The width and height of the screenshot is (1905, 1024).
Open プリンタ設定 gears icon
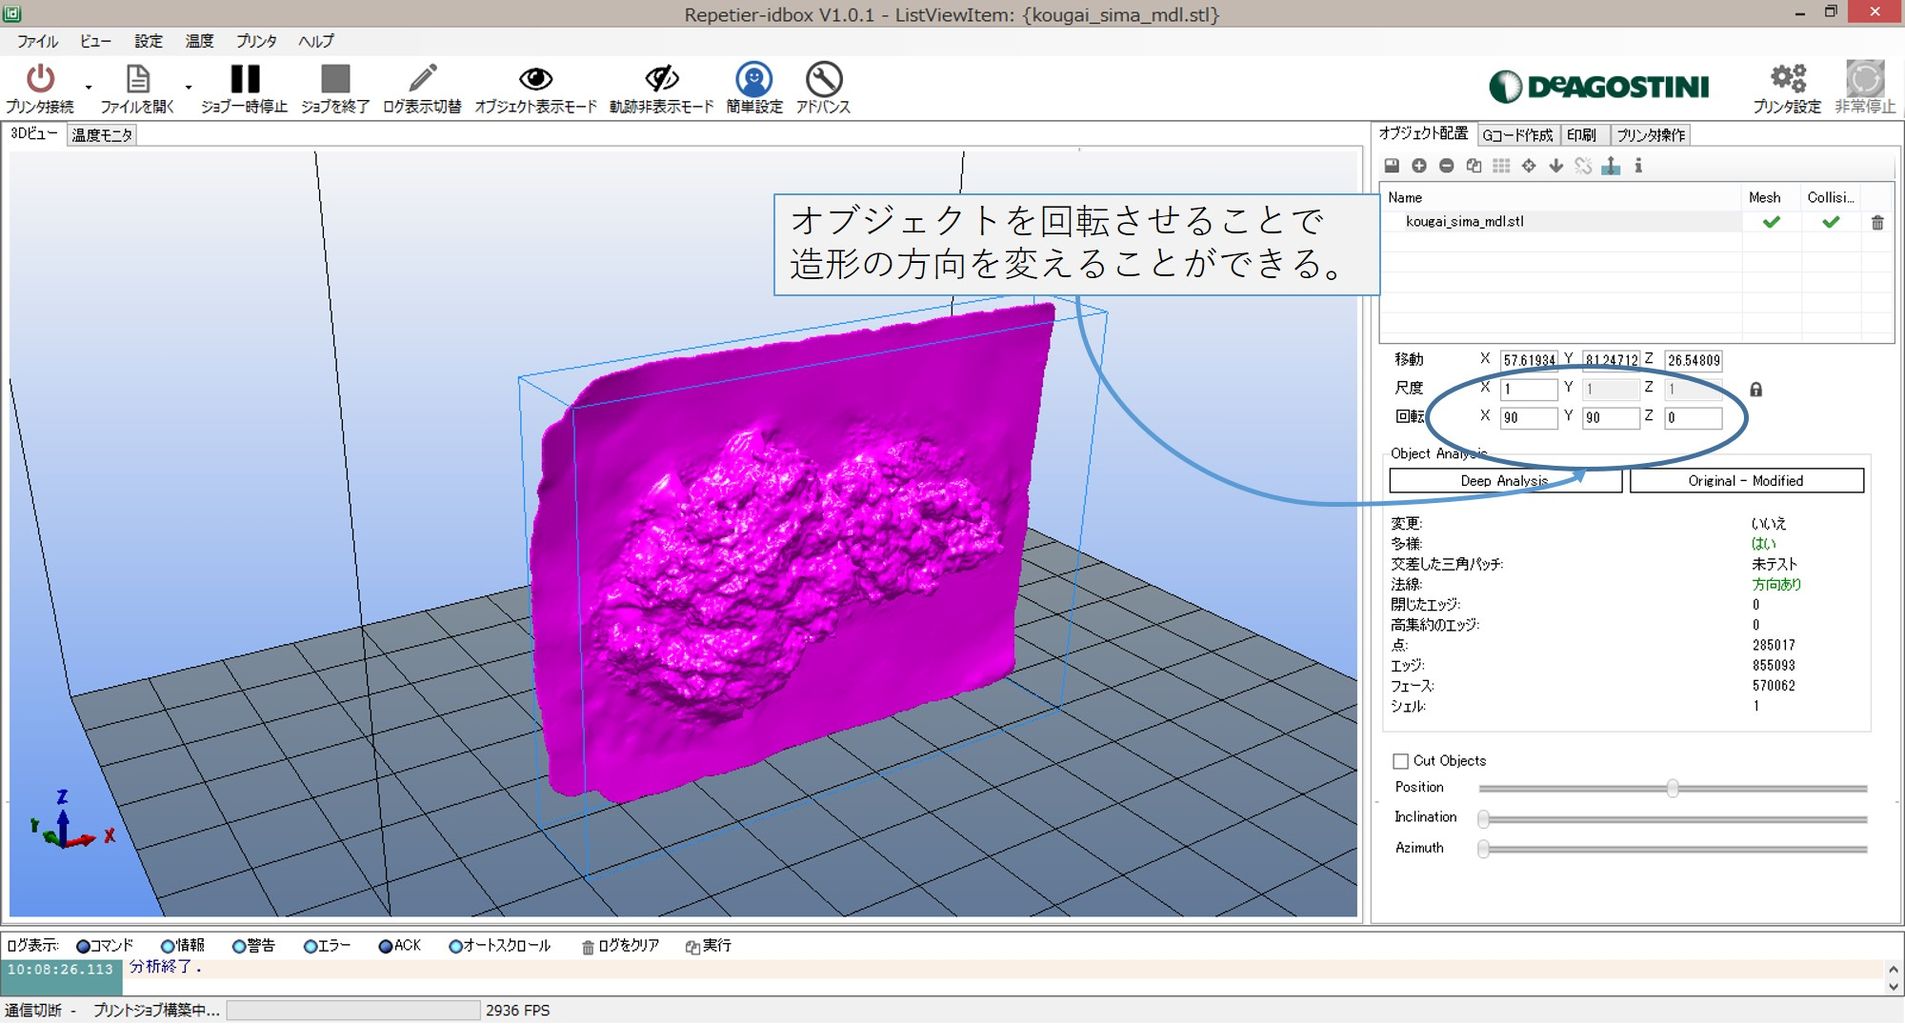pos(1787,78)
